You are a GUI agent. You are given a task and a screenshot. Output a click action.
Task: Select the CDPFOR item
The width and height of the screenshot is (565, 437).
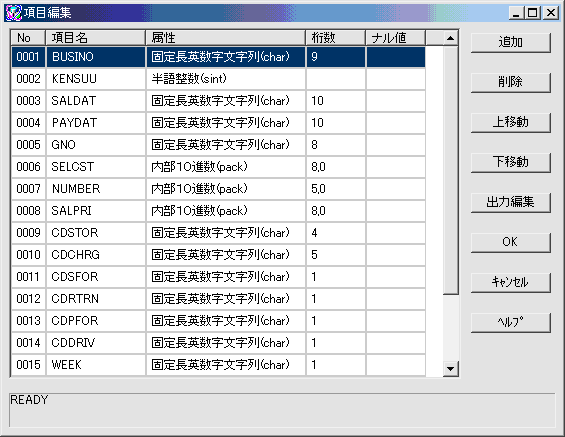96,321
